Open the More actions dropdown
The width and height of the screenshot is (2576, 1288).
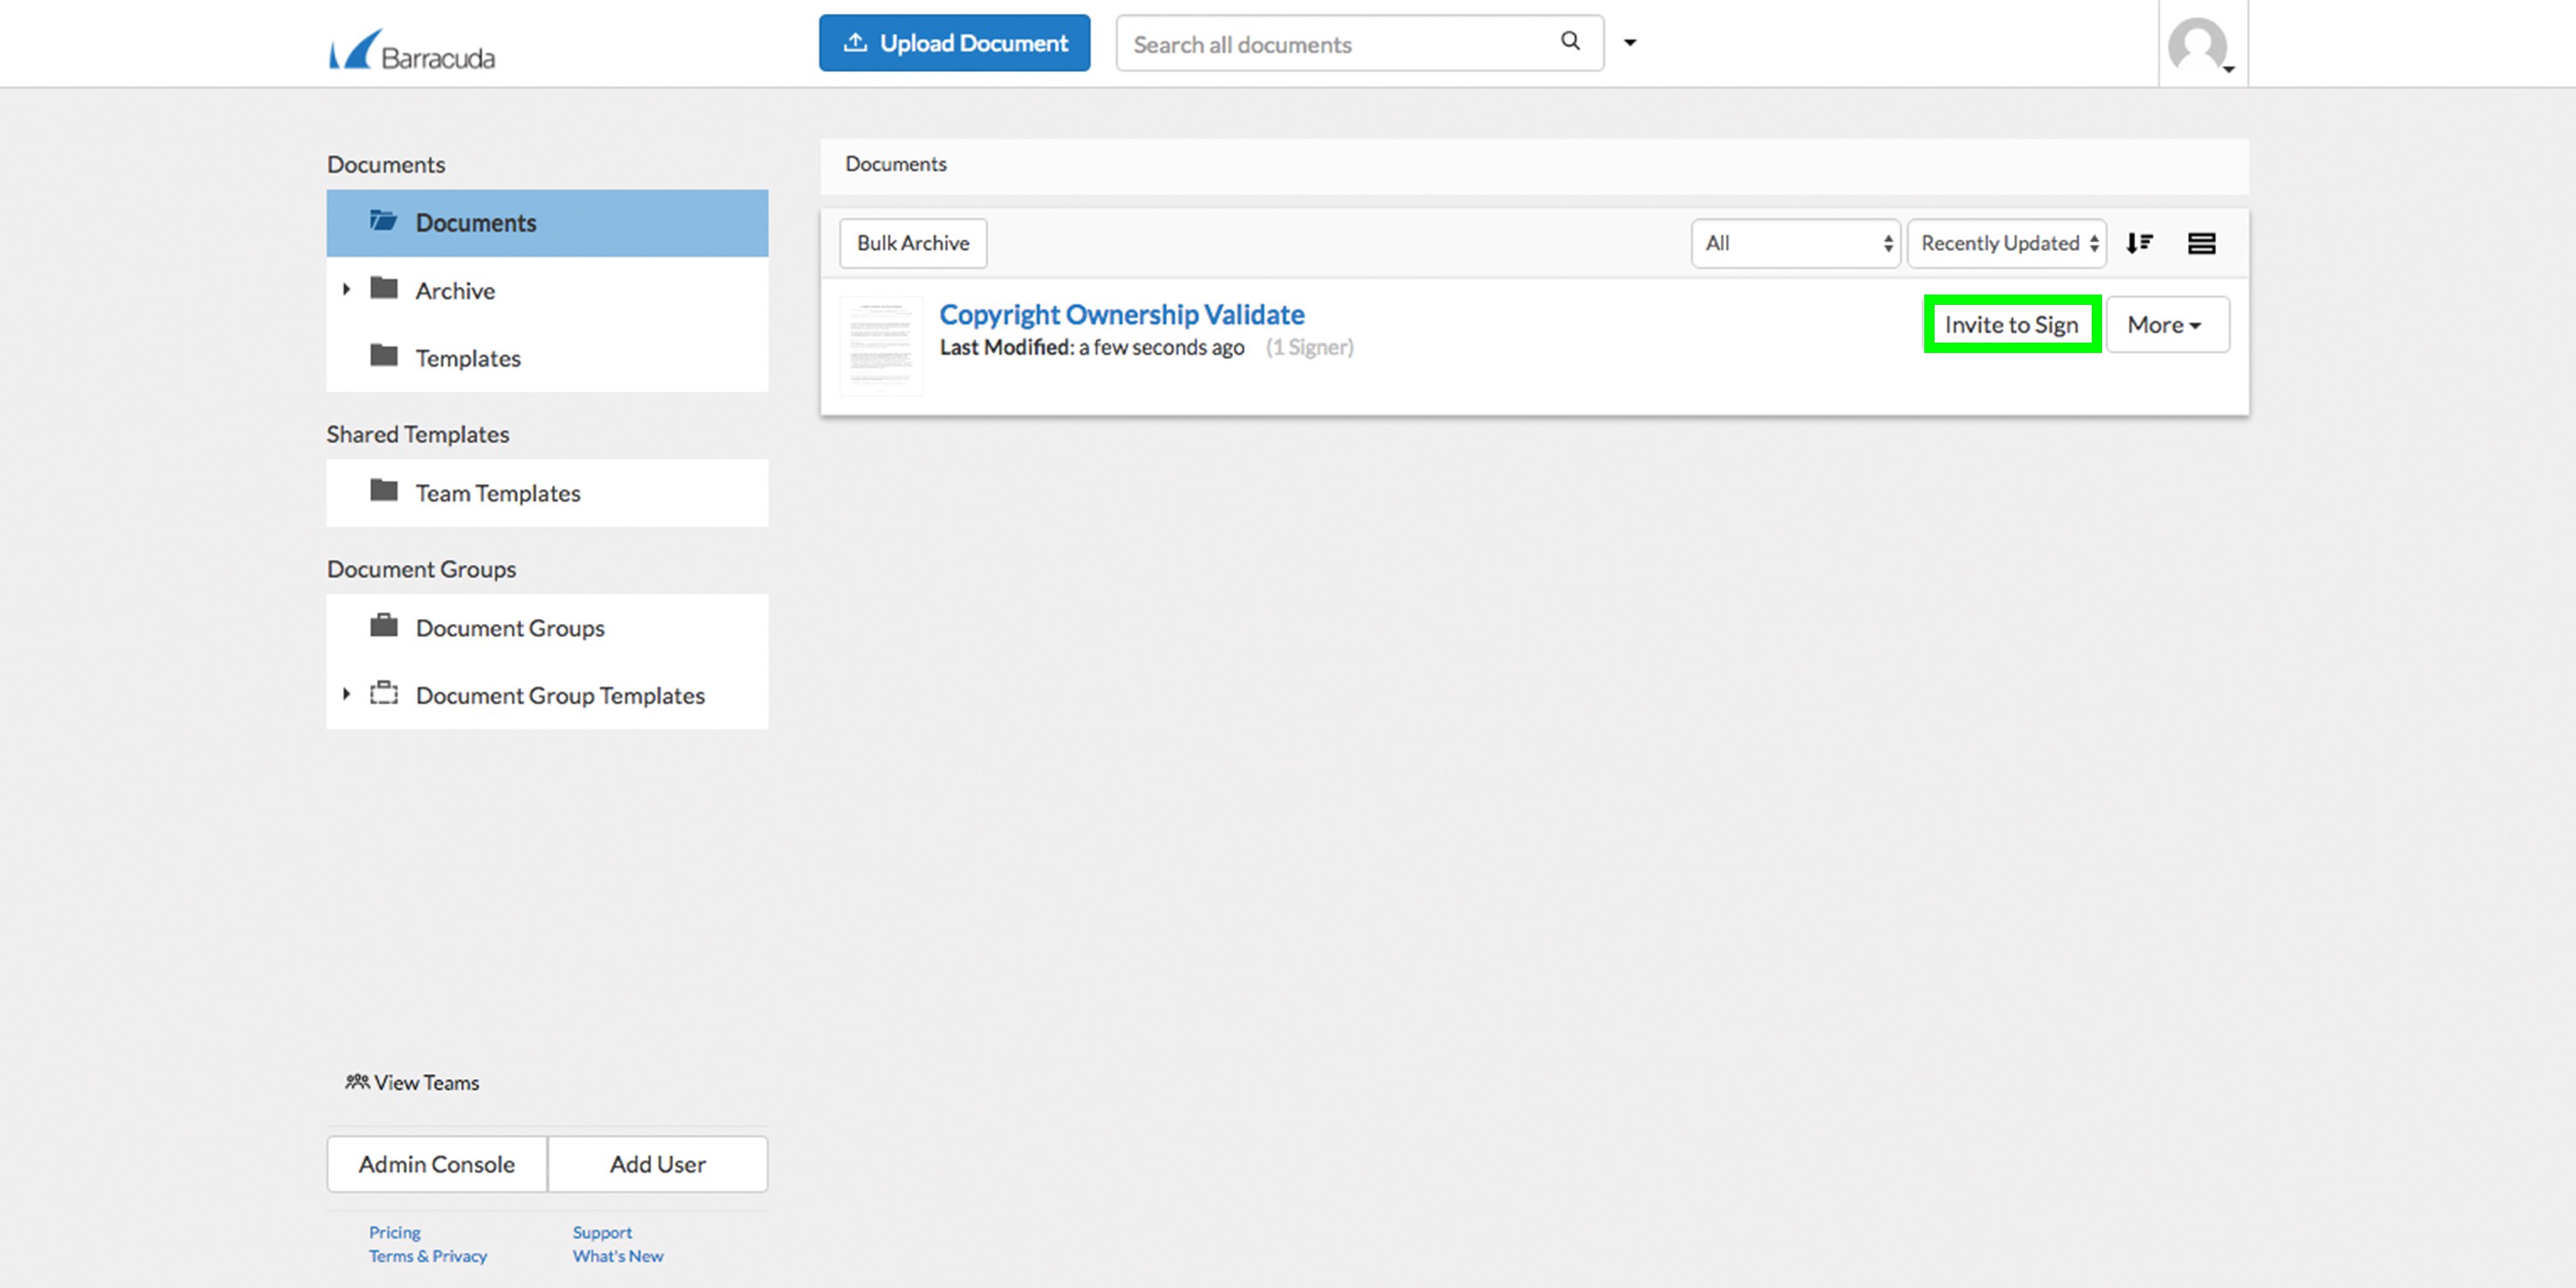(x=2166, y=325)
